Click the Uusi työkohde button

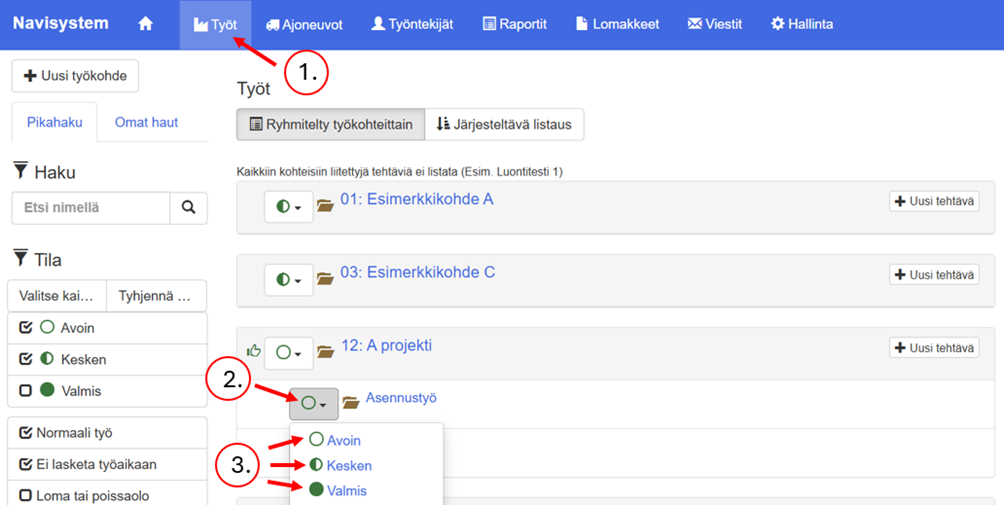point(75,76)
